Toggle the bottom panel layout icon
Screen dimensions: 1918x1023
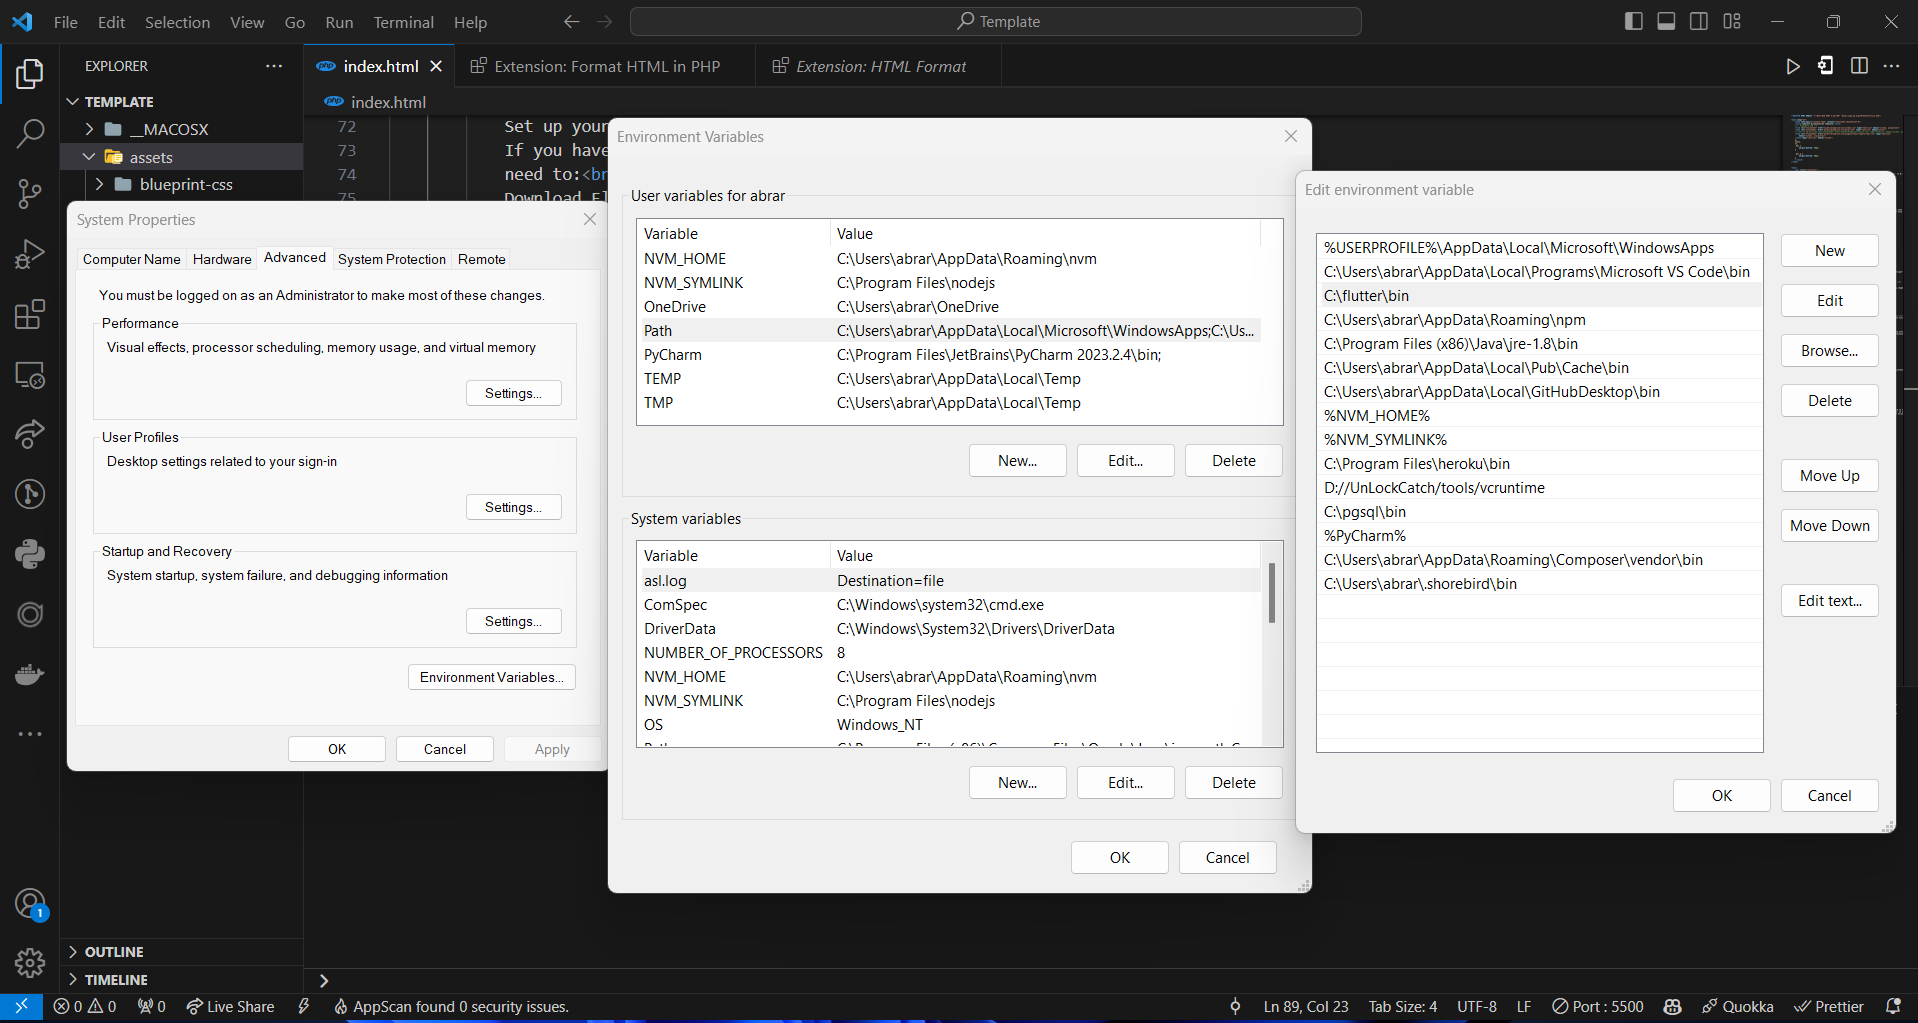(x=1666, y=22)
